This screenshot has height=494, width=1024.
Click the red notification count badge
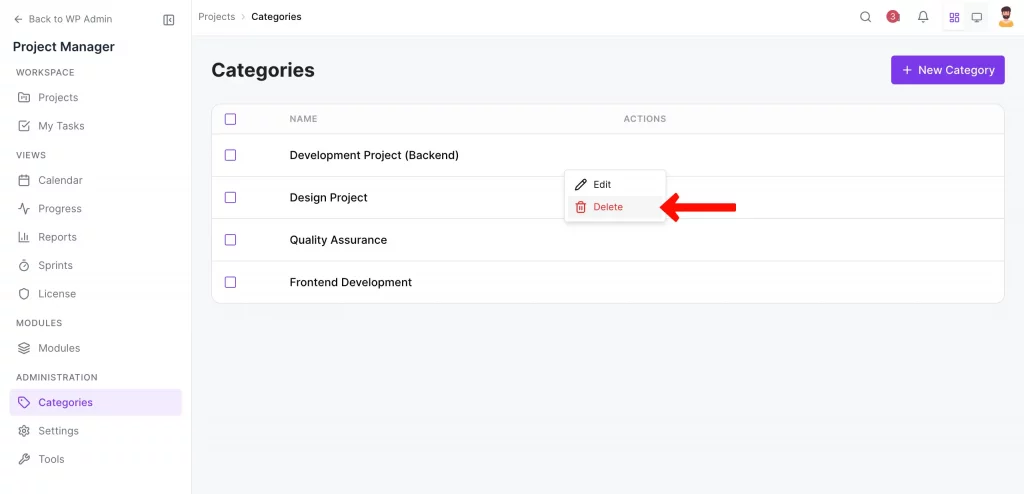point(893,17)
